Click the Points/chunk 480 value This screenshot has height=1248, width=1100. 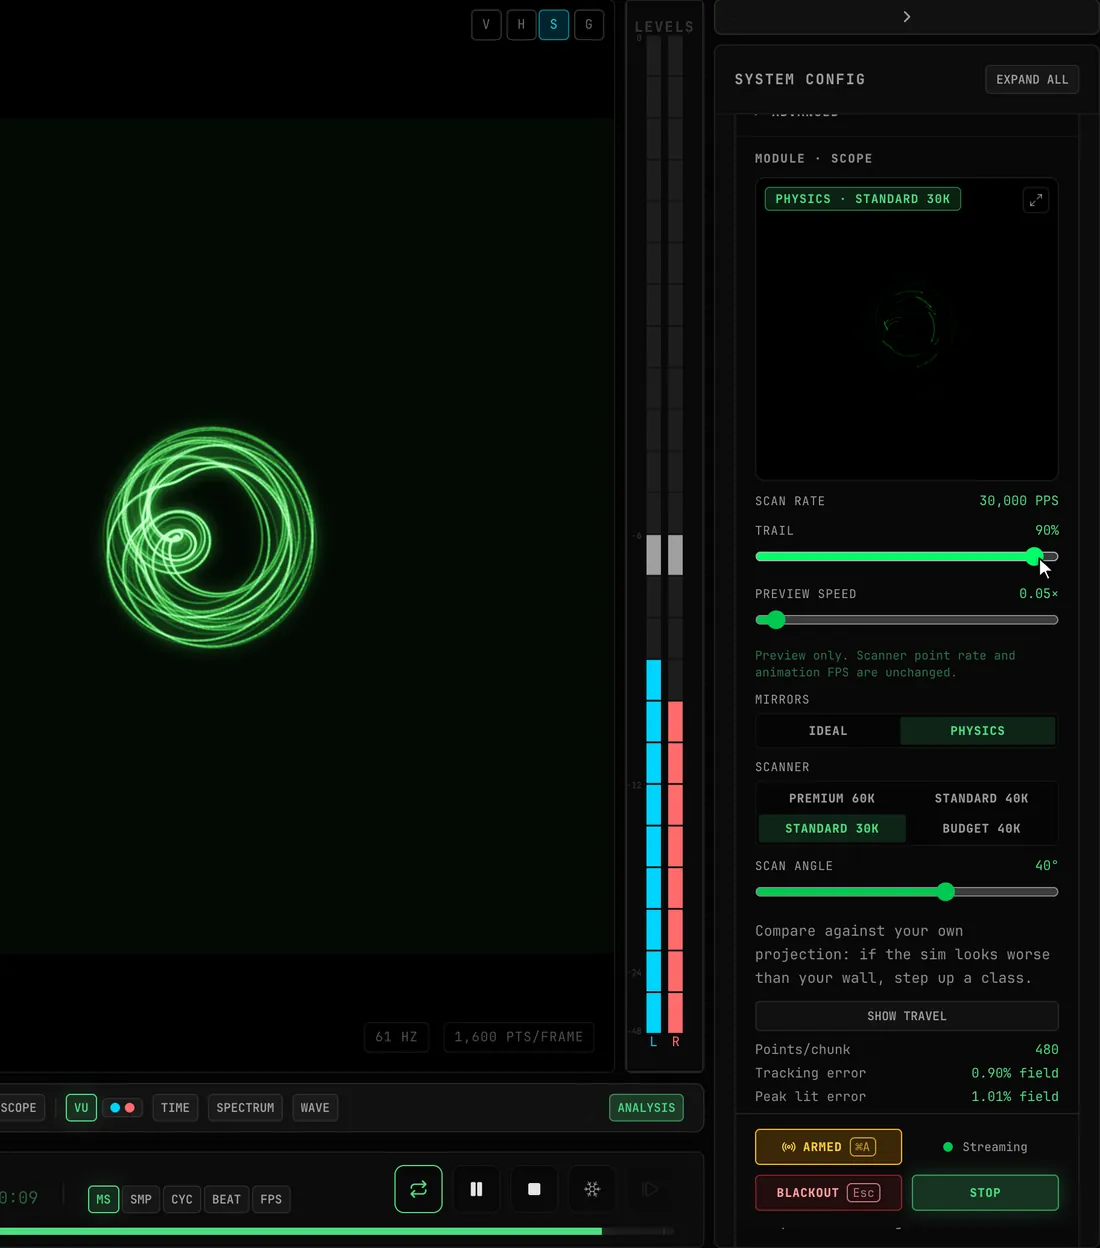click(1046, 1050)
